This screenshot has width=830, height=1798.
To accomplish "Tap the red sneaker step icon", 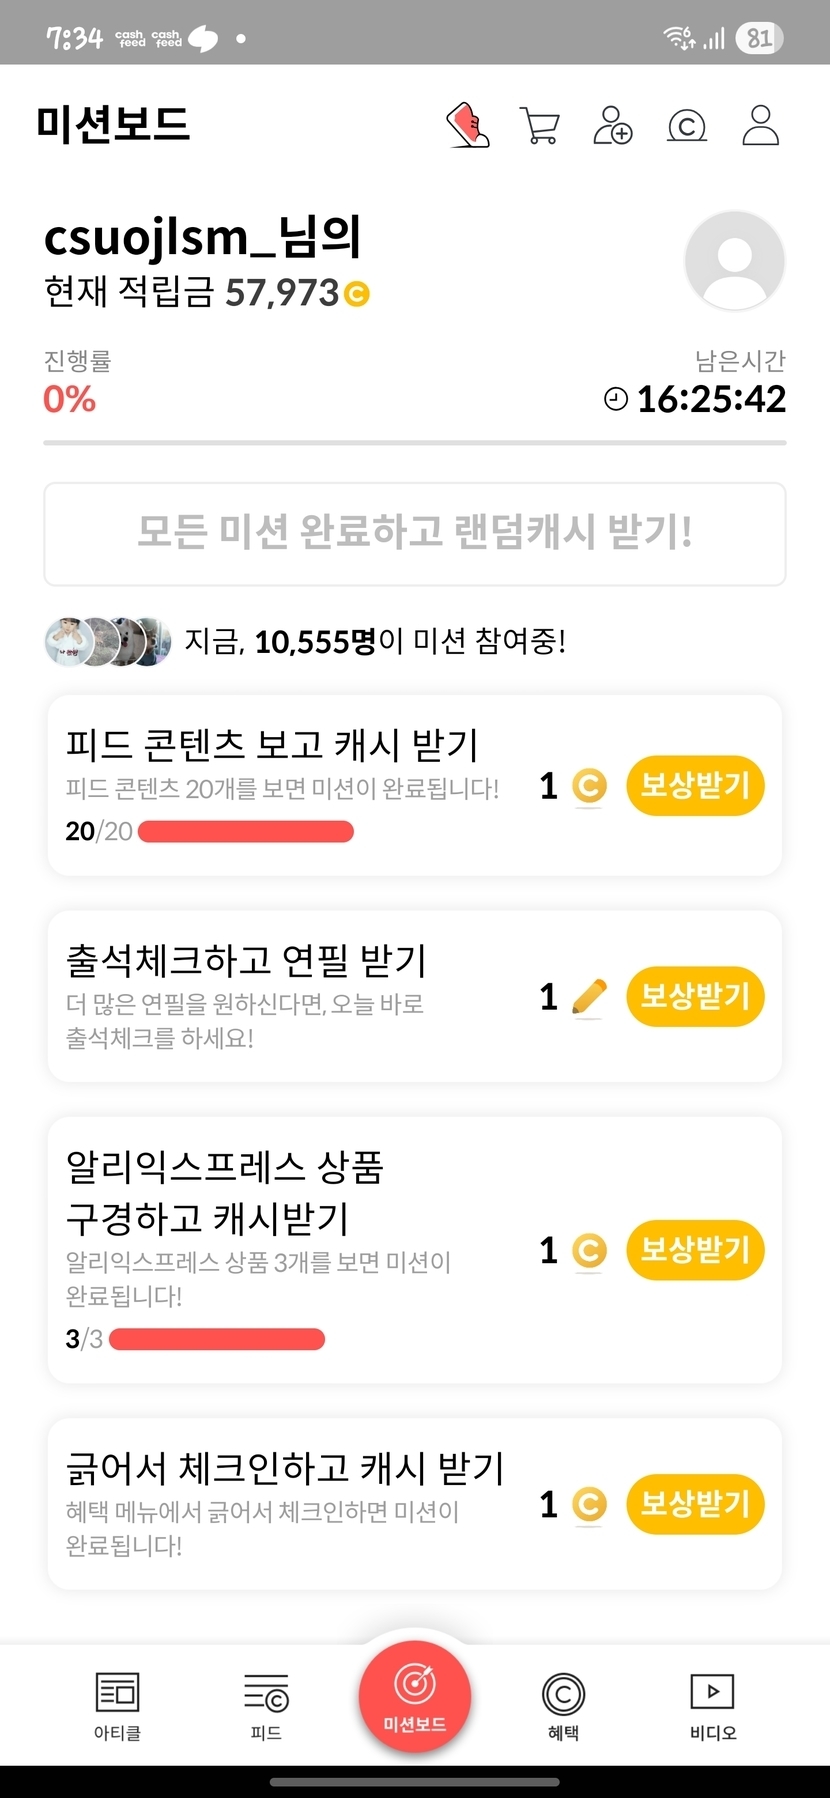I will pyautogui.click(x=467, y=126).
